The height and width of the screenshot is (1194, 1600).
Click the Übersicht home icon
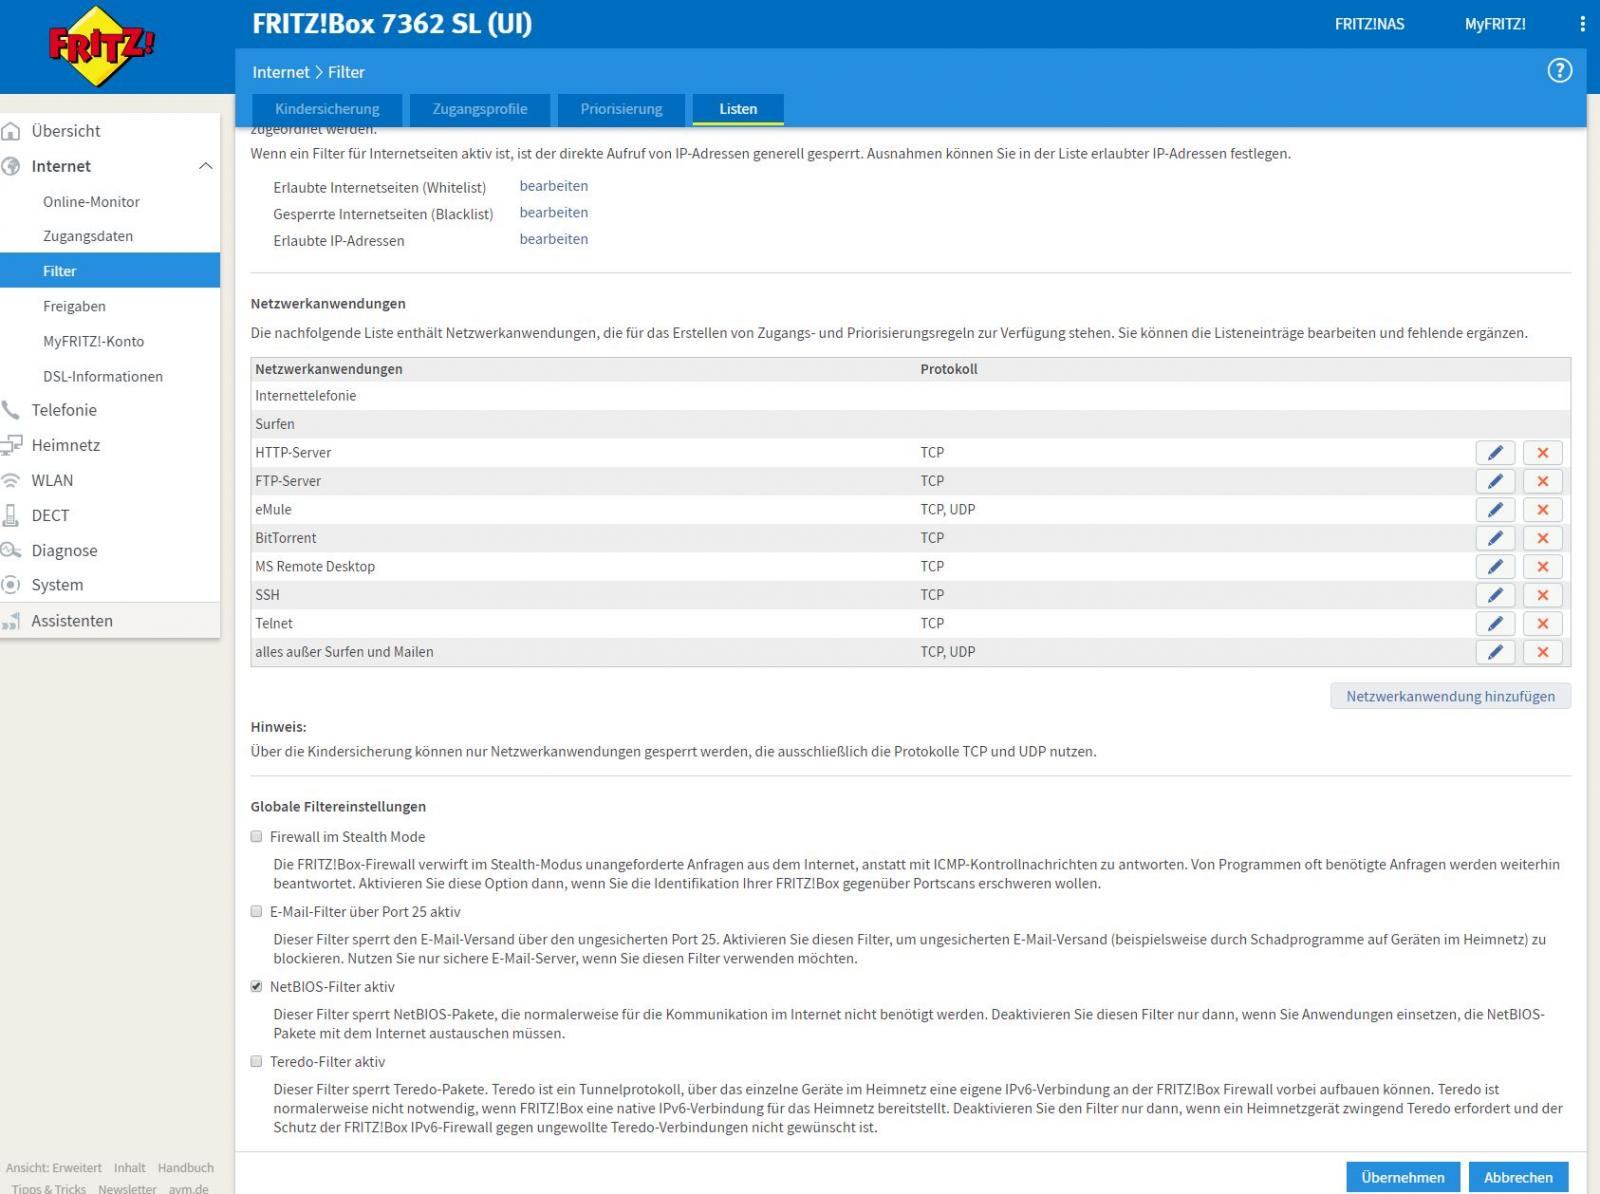11,131
